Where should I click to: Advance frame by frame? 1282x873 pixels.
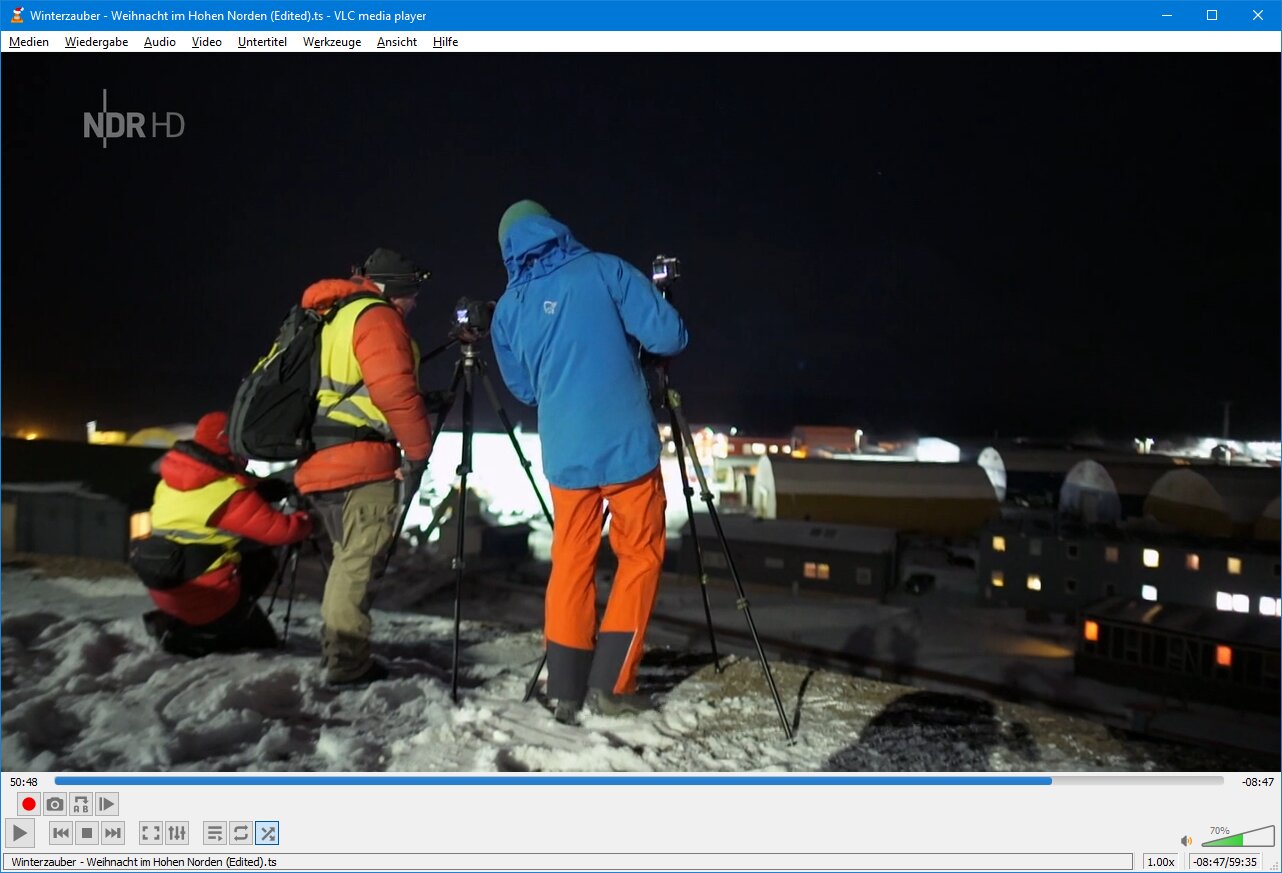click(107, 804)
